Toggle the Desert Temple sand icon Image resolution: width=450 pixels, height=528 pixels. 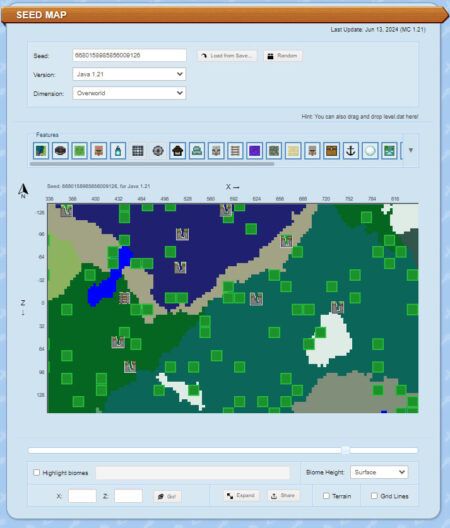point(293,151)
